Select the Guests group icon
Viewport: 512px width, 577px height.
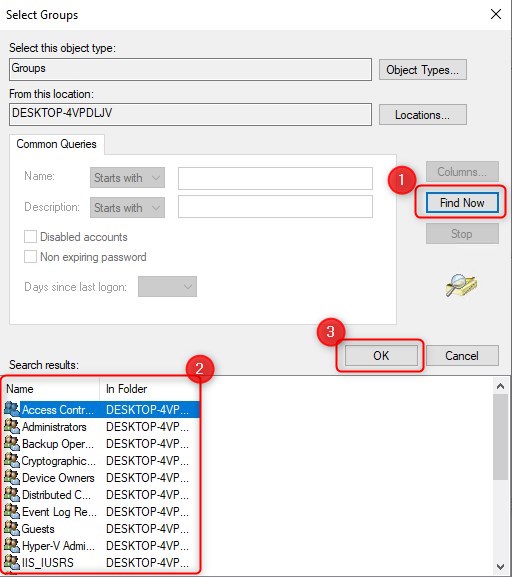pos(12,528)
